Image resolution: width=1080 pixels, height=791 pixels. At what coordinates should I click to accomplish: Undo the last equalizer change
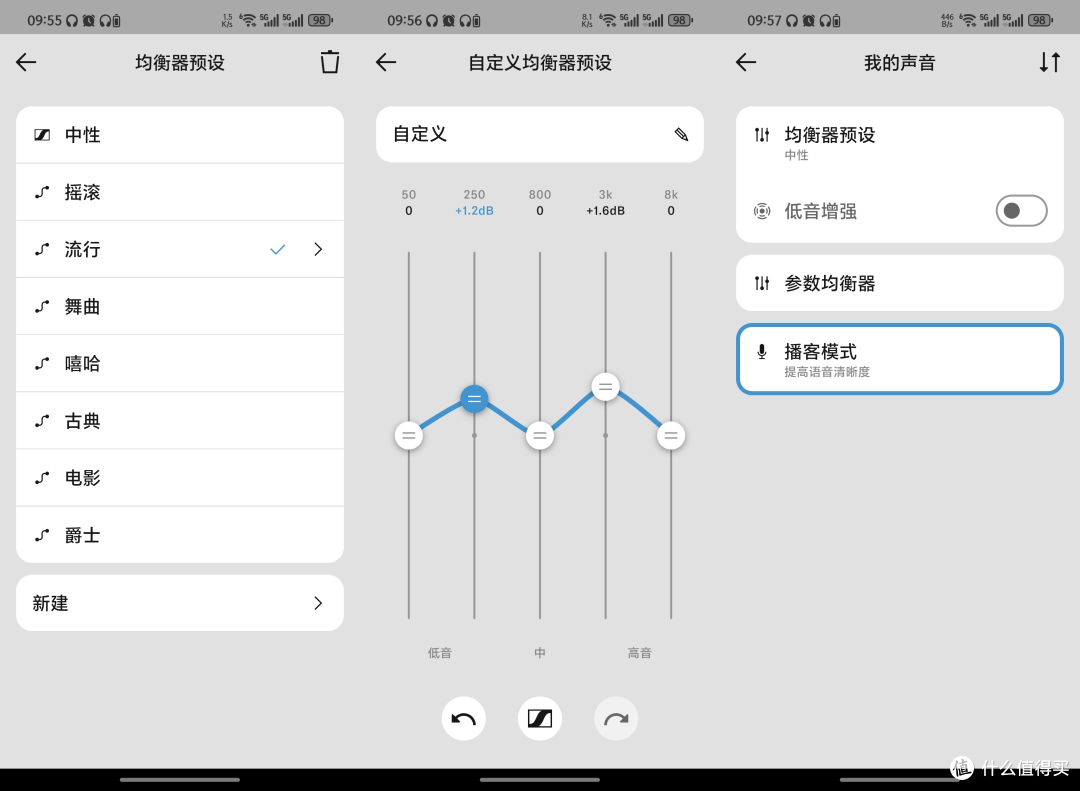(x=464, y=719)
